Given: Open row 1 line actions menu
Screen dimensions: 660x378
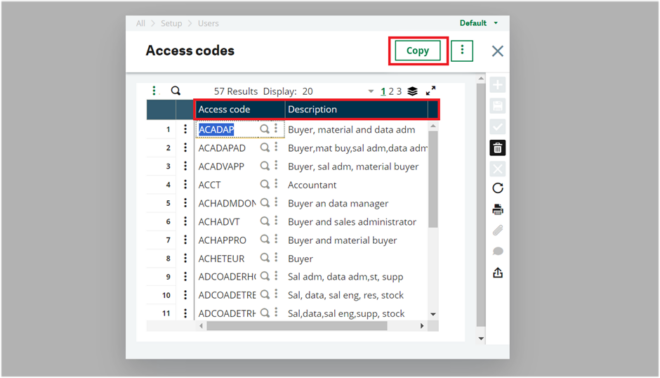Looking at the screenshot, I should point(185,129).
